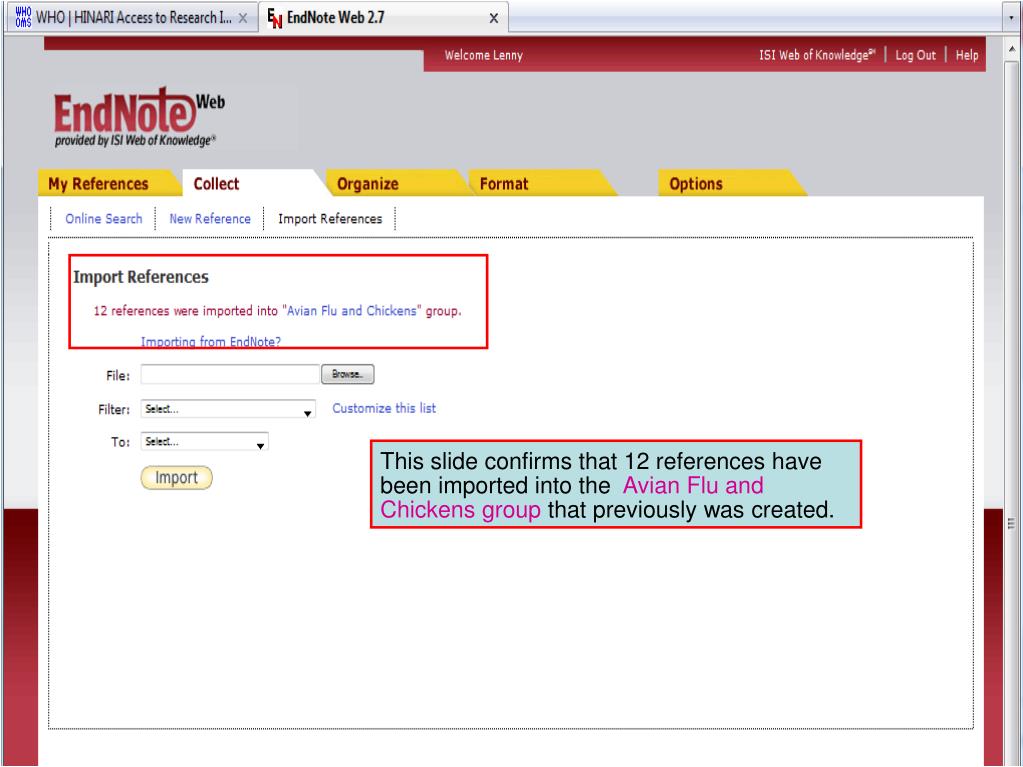Close the WHO HINARI browser tab

243,18
